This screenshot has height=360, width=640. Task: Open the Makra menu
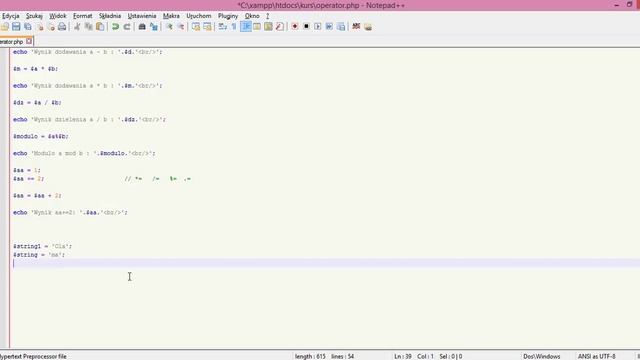pos(171,16)
